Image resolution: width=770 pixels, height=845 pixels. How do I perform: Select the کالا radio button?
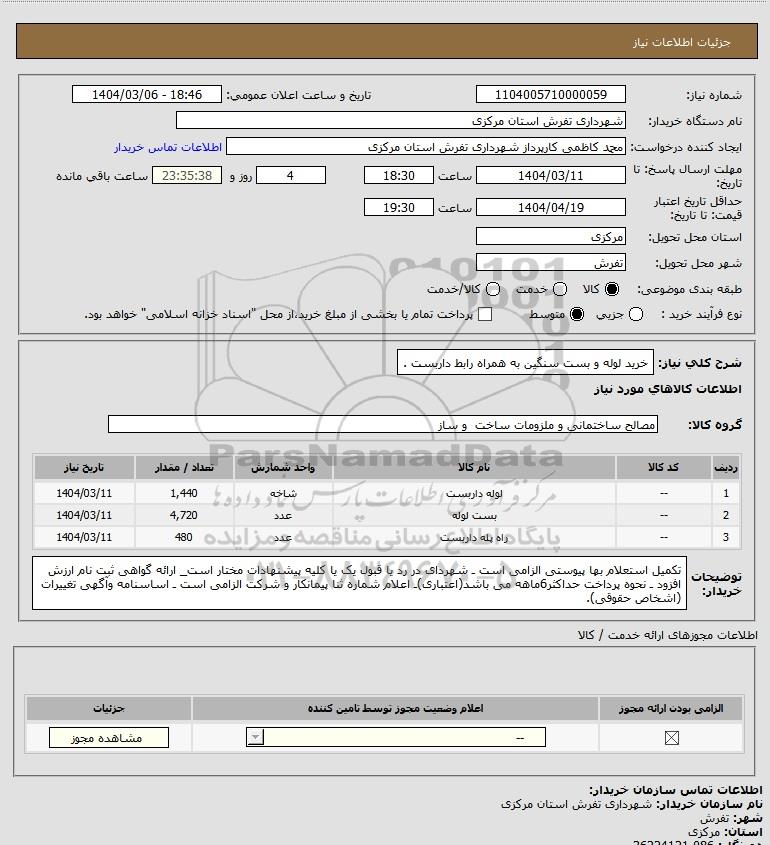[x=612, y=289]
